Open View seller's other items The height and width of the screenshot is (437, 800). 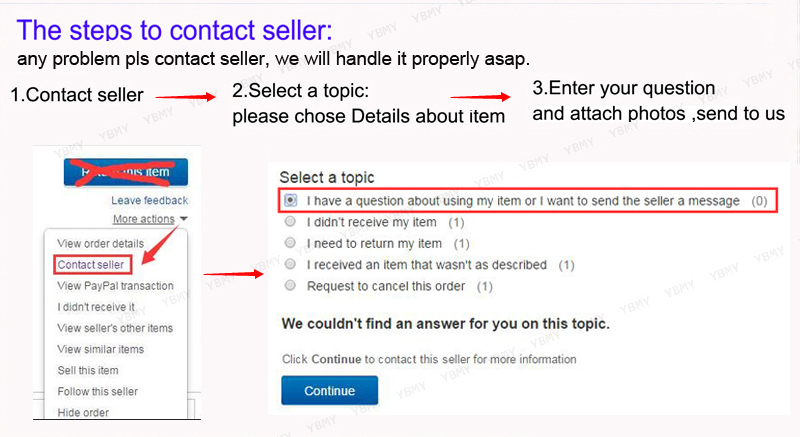pos(115,328)
